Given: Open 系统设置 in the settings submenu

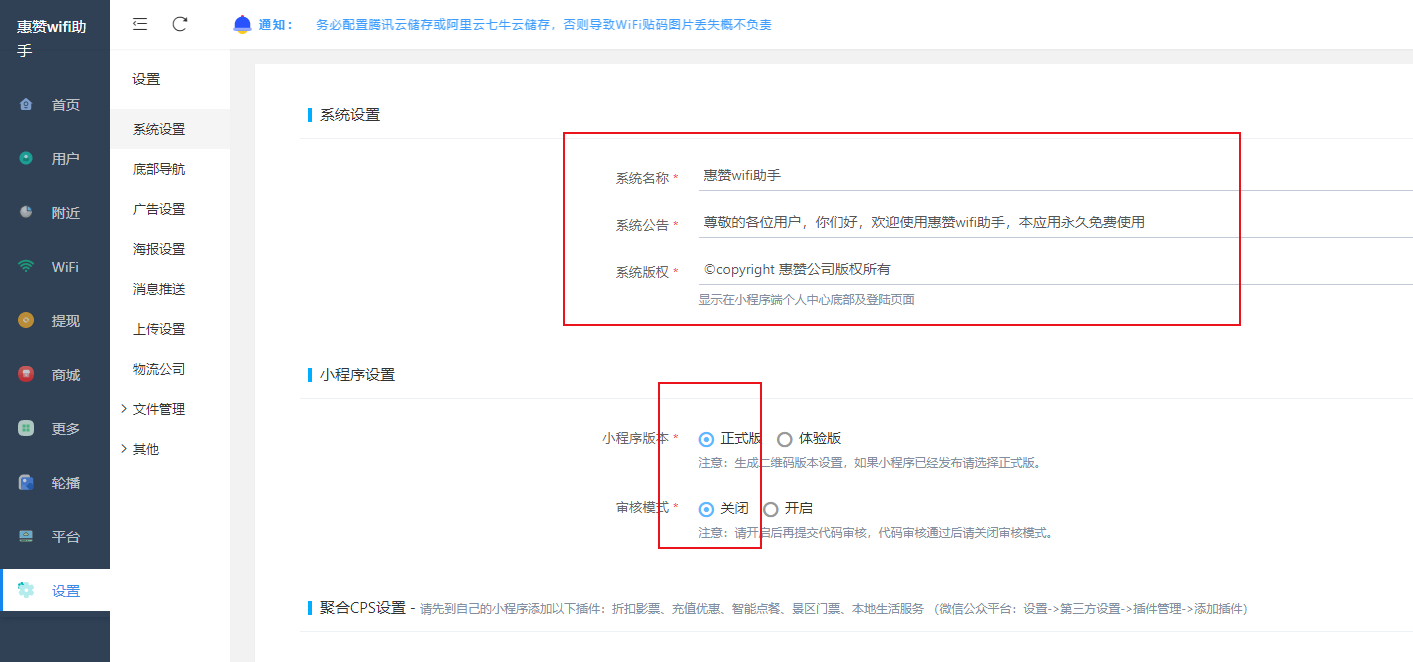Looking at the screenshot, I should coord(170,129).
